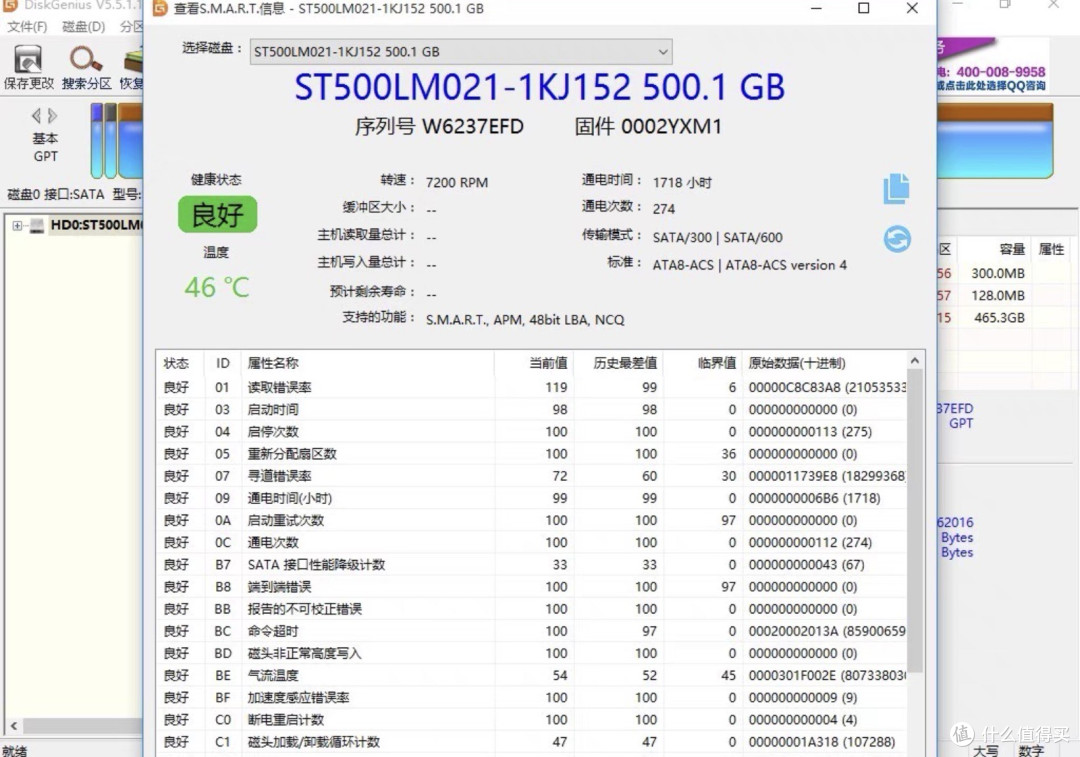Click the 400-008-9958 banner ad in DiskGenius
This screenshot has height=757, width=1080.
993,66
